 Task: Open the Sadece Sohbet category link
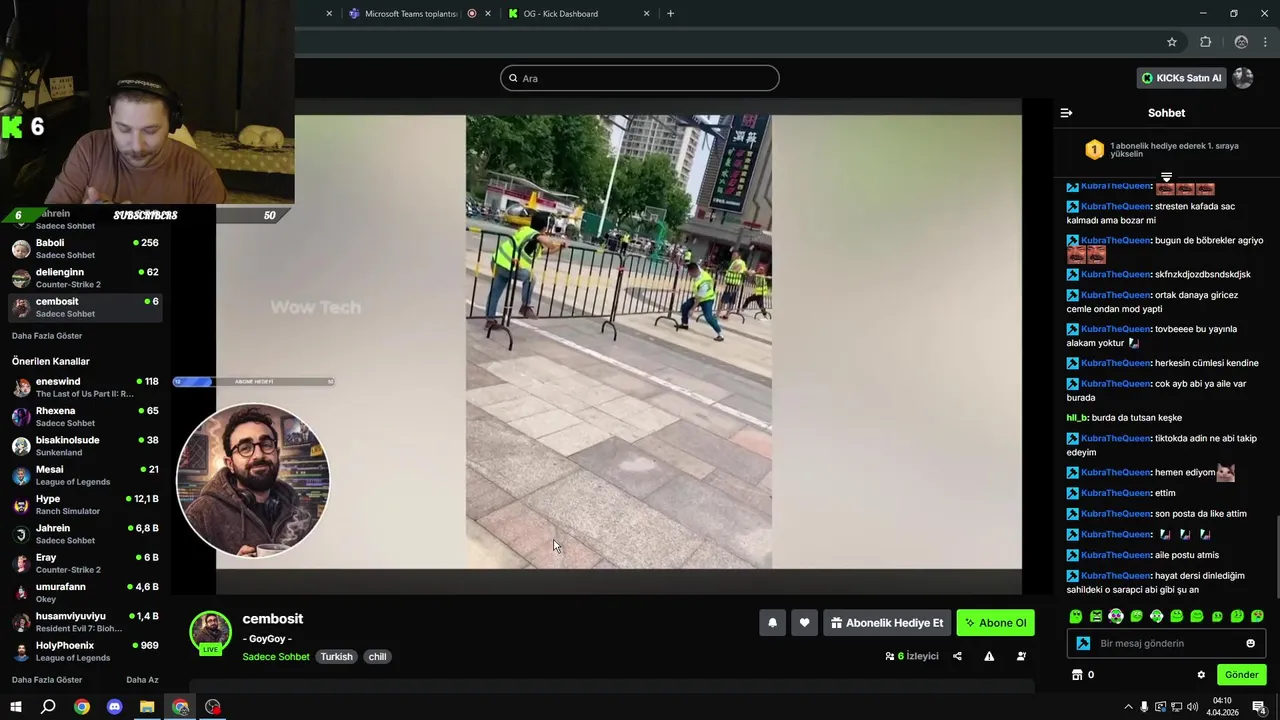276,657
